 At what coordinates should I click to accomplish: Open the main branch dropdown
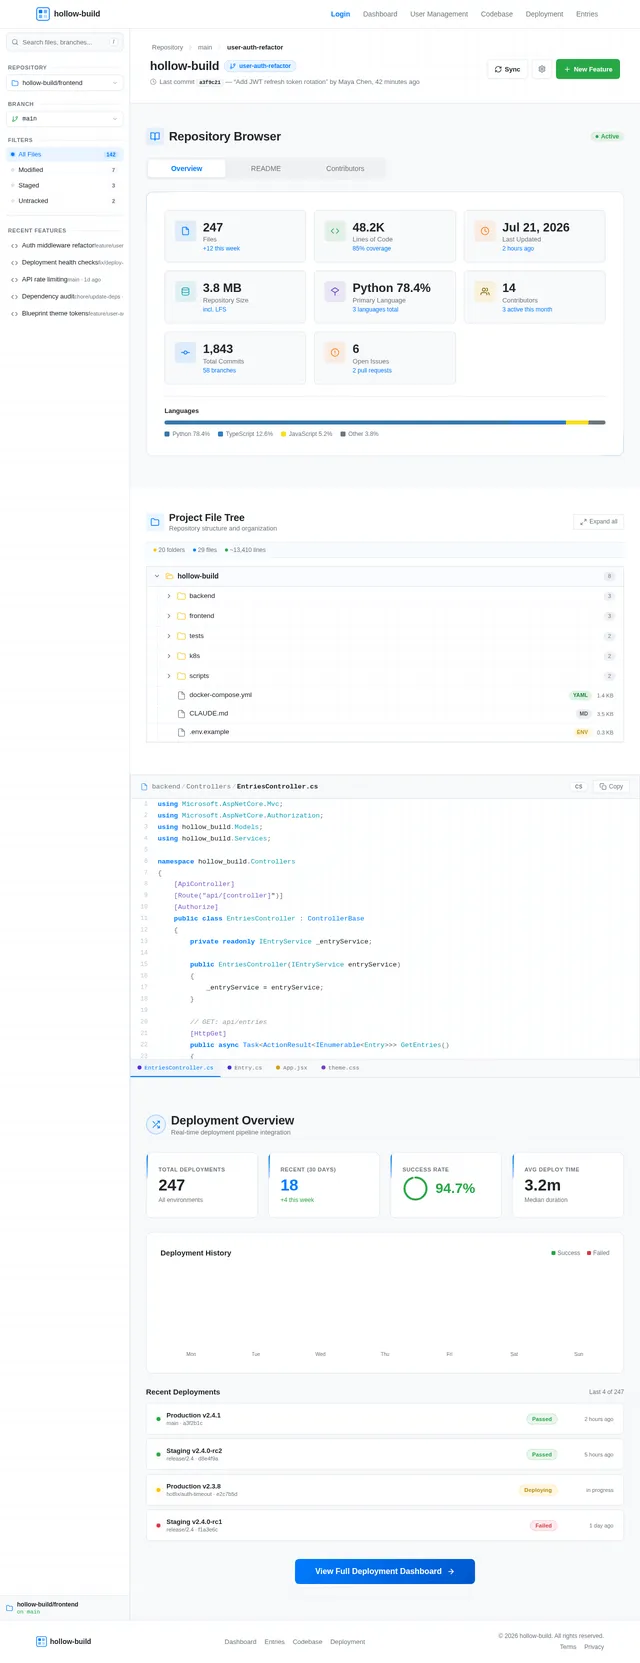65,119
